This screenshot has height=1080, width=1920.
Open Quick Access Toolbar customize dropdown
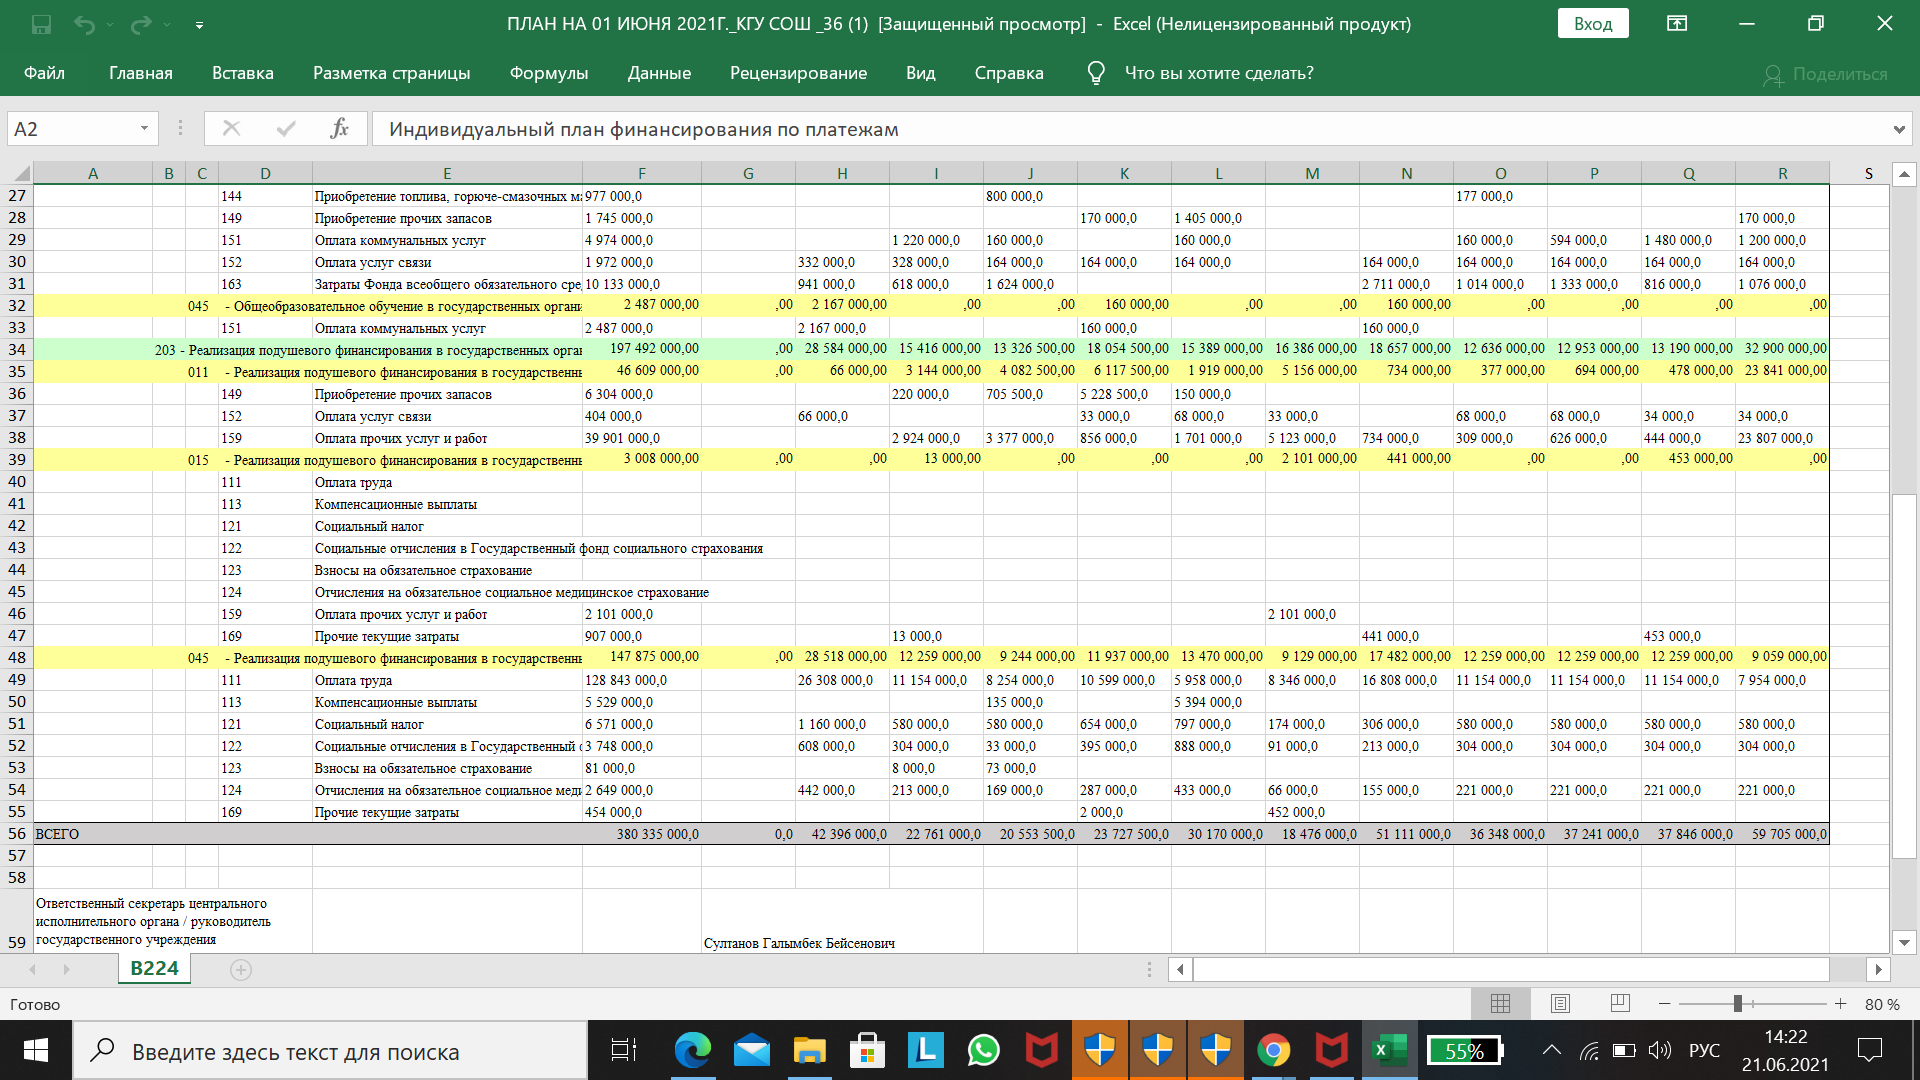199,25
